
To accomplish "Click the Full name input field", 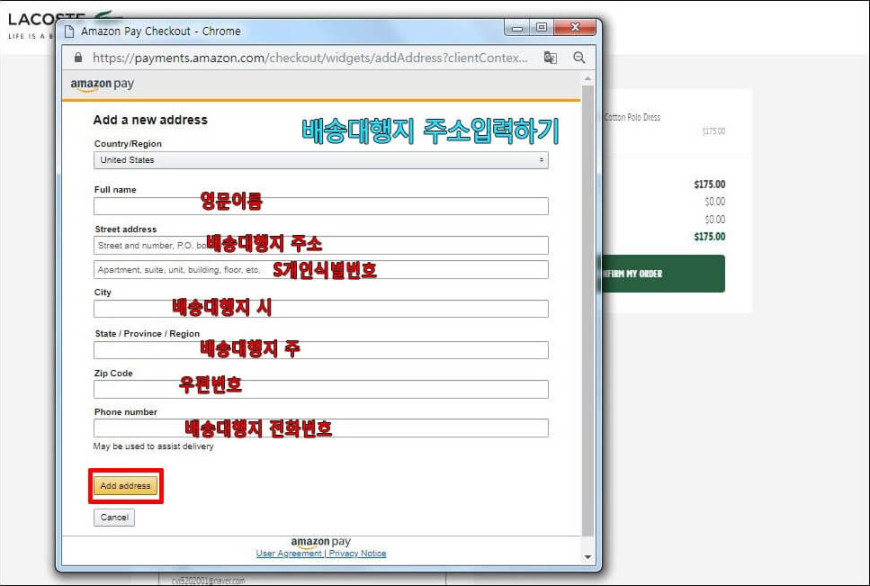I will click(x=321, y=206).
